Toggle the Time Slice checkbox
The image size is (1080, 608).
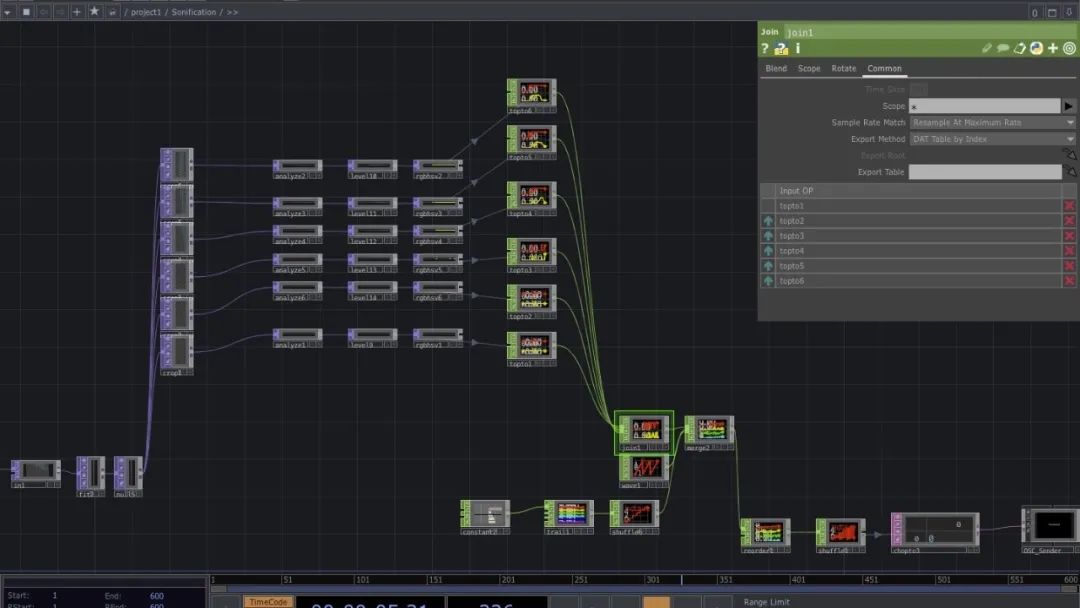click(x=918, y=90)
